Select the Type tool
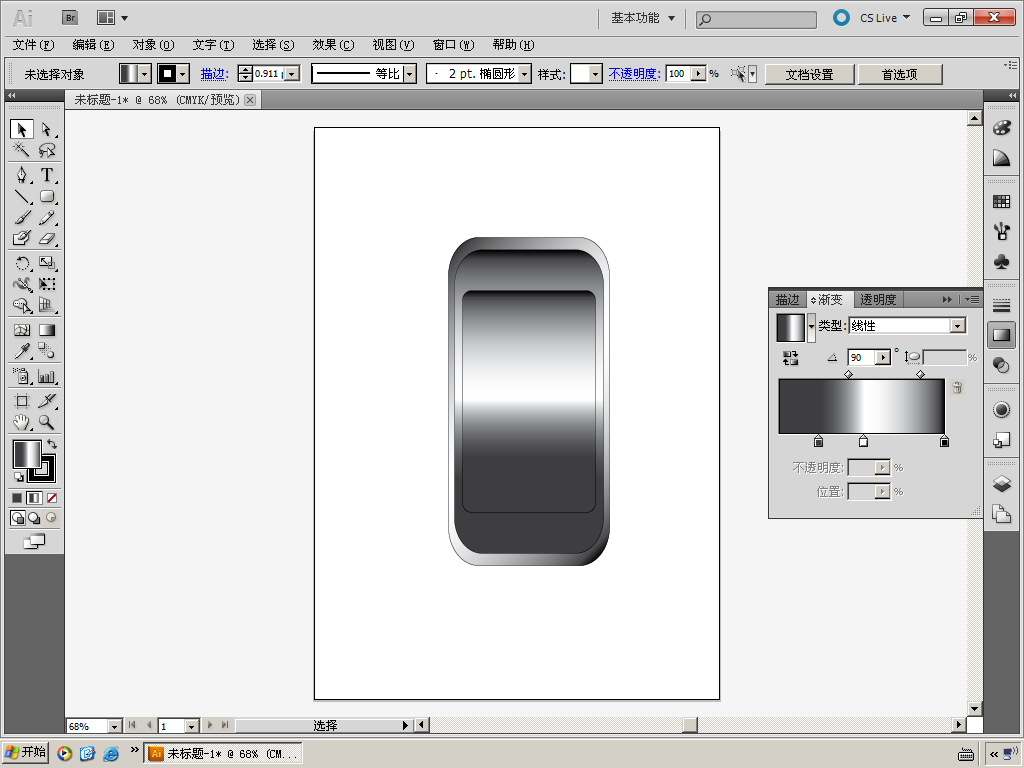Screen dimensions: 1024x768 [x=47, y=175]
